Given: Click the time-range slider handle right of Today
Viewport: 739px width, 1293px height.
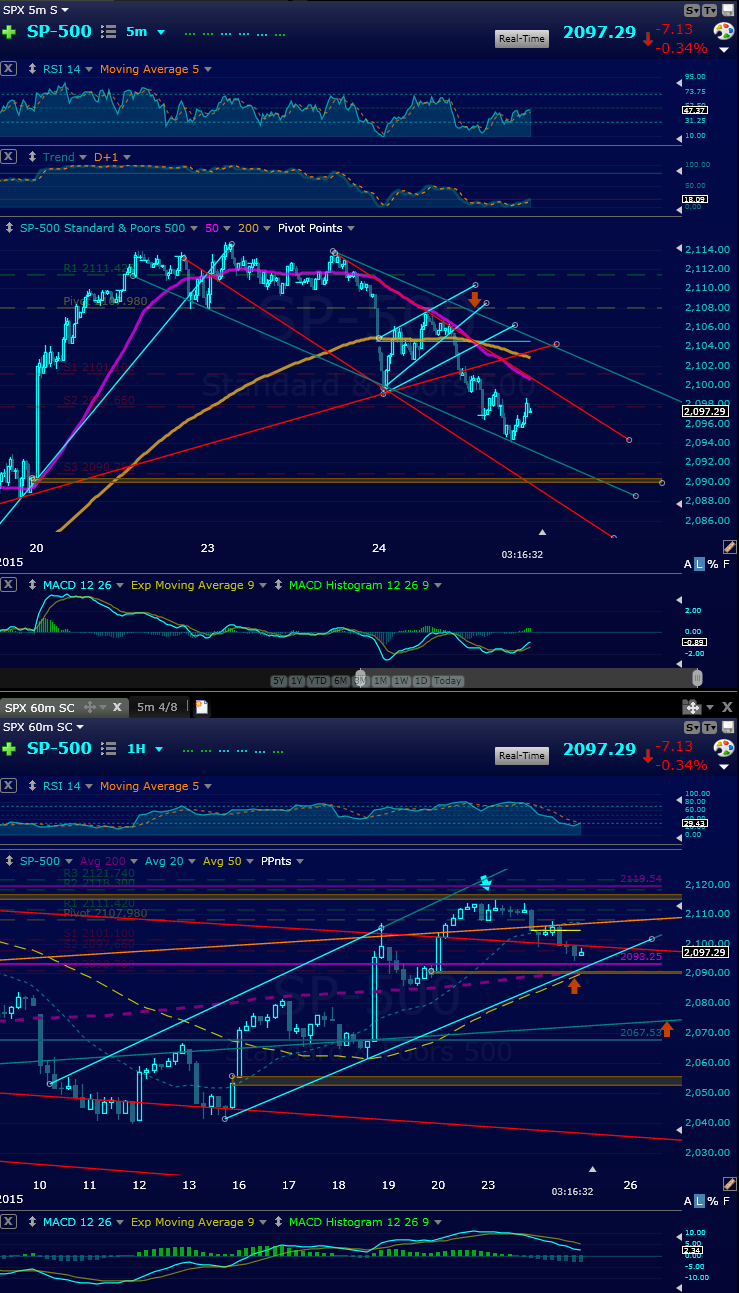Looking at the screenshot, I should [698, 678].
